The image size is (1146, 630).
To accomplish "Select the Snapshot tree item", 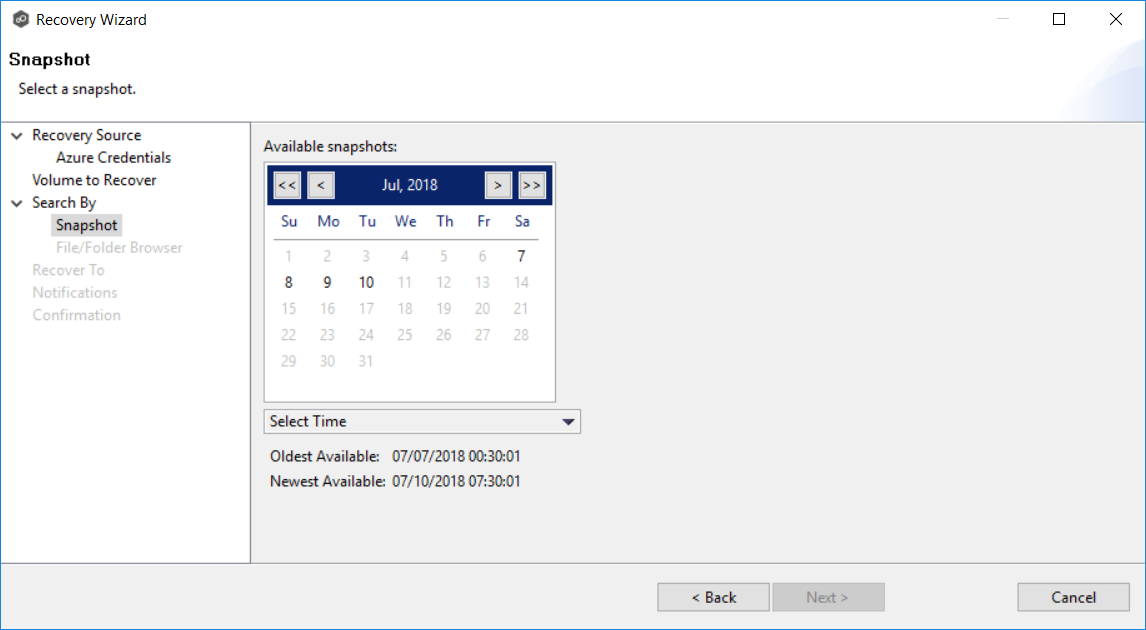I will 87,225.
